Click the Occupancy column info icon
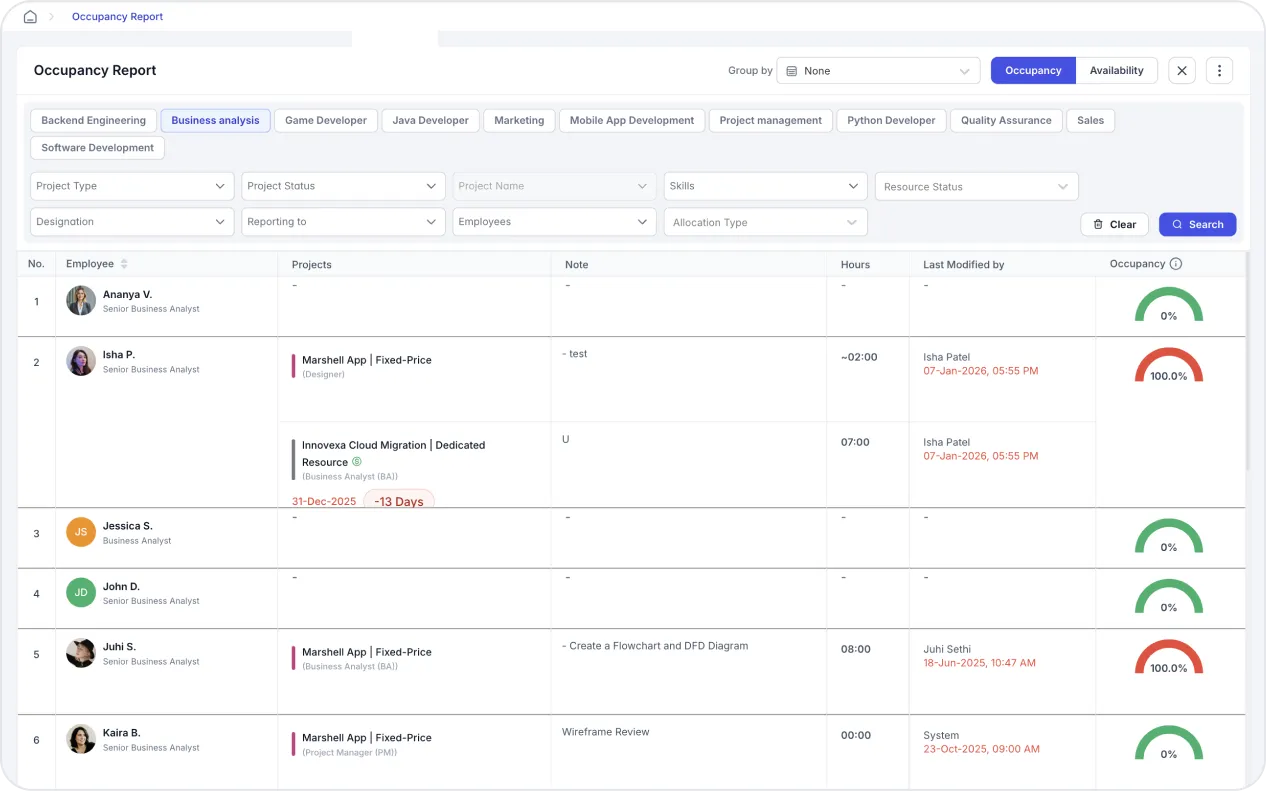The image size is (1266, 791). [1176, 264]
